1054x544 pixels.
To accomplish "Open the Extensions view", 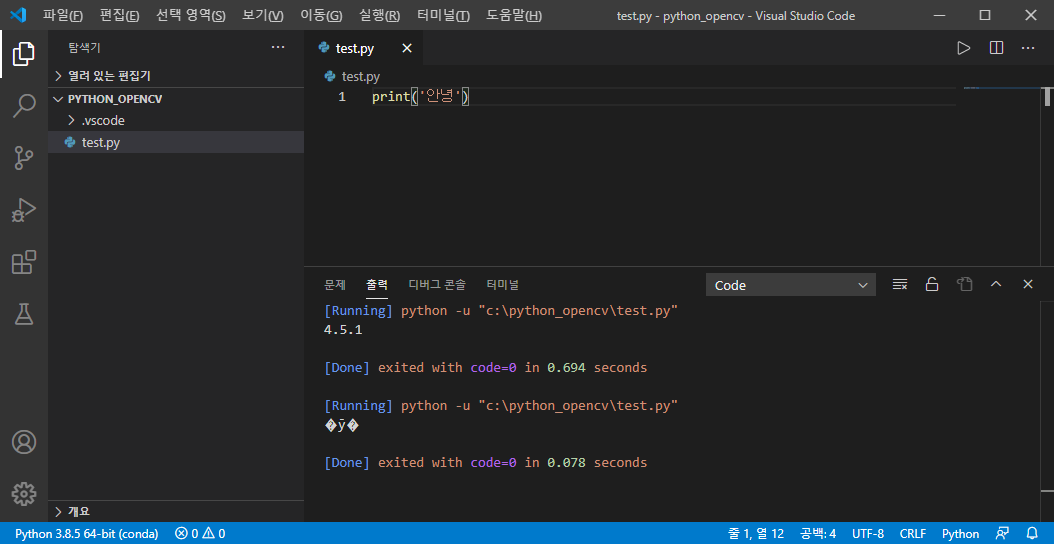I will (x=24, y=262).
